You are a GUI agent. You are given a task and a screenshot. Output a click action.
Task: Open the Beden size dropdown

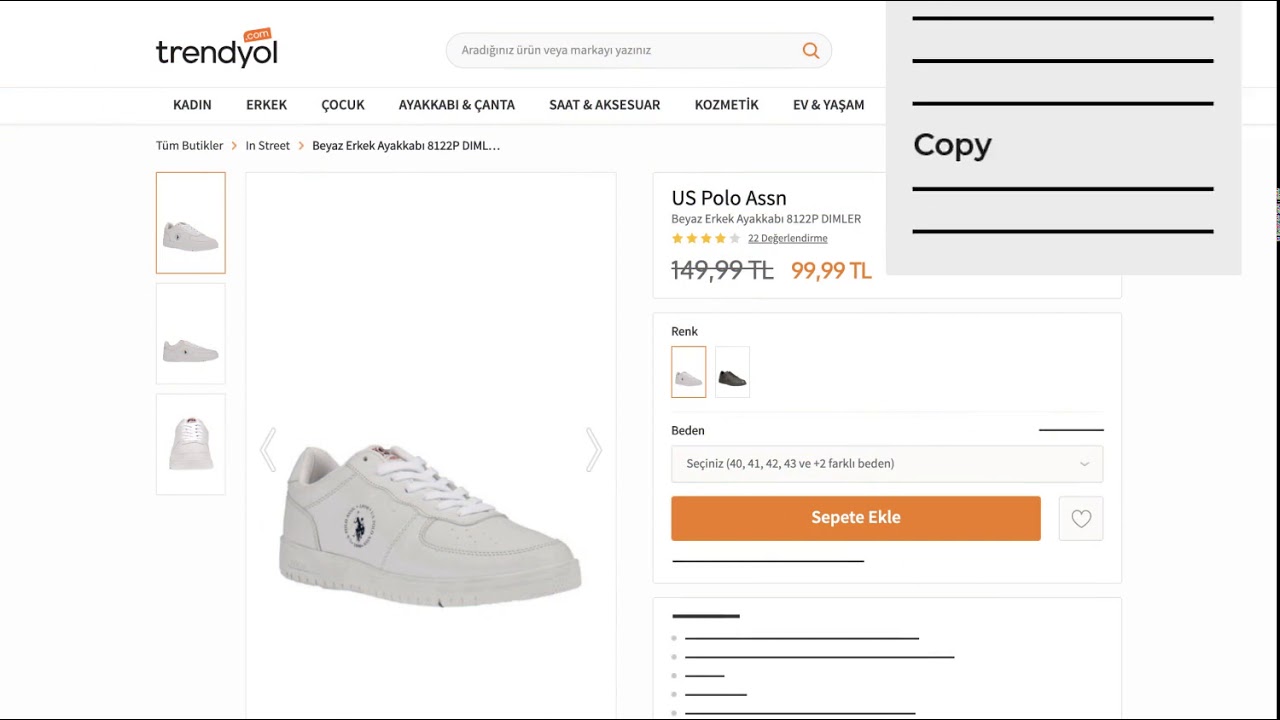tap(887, 464)
